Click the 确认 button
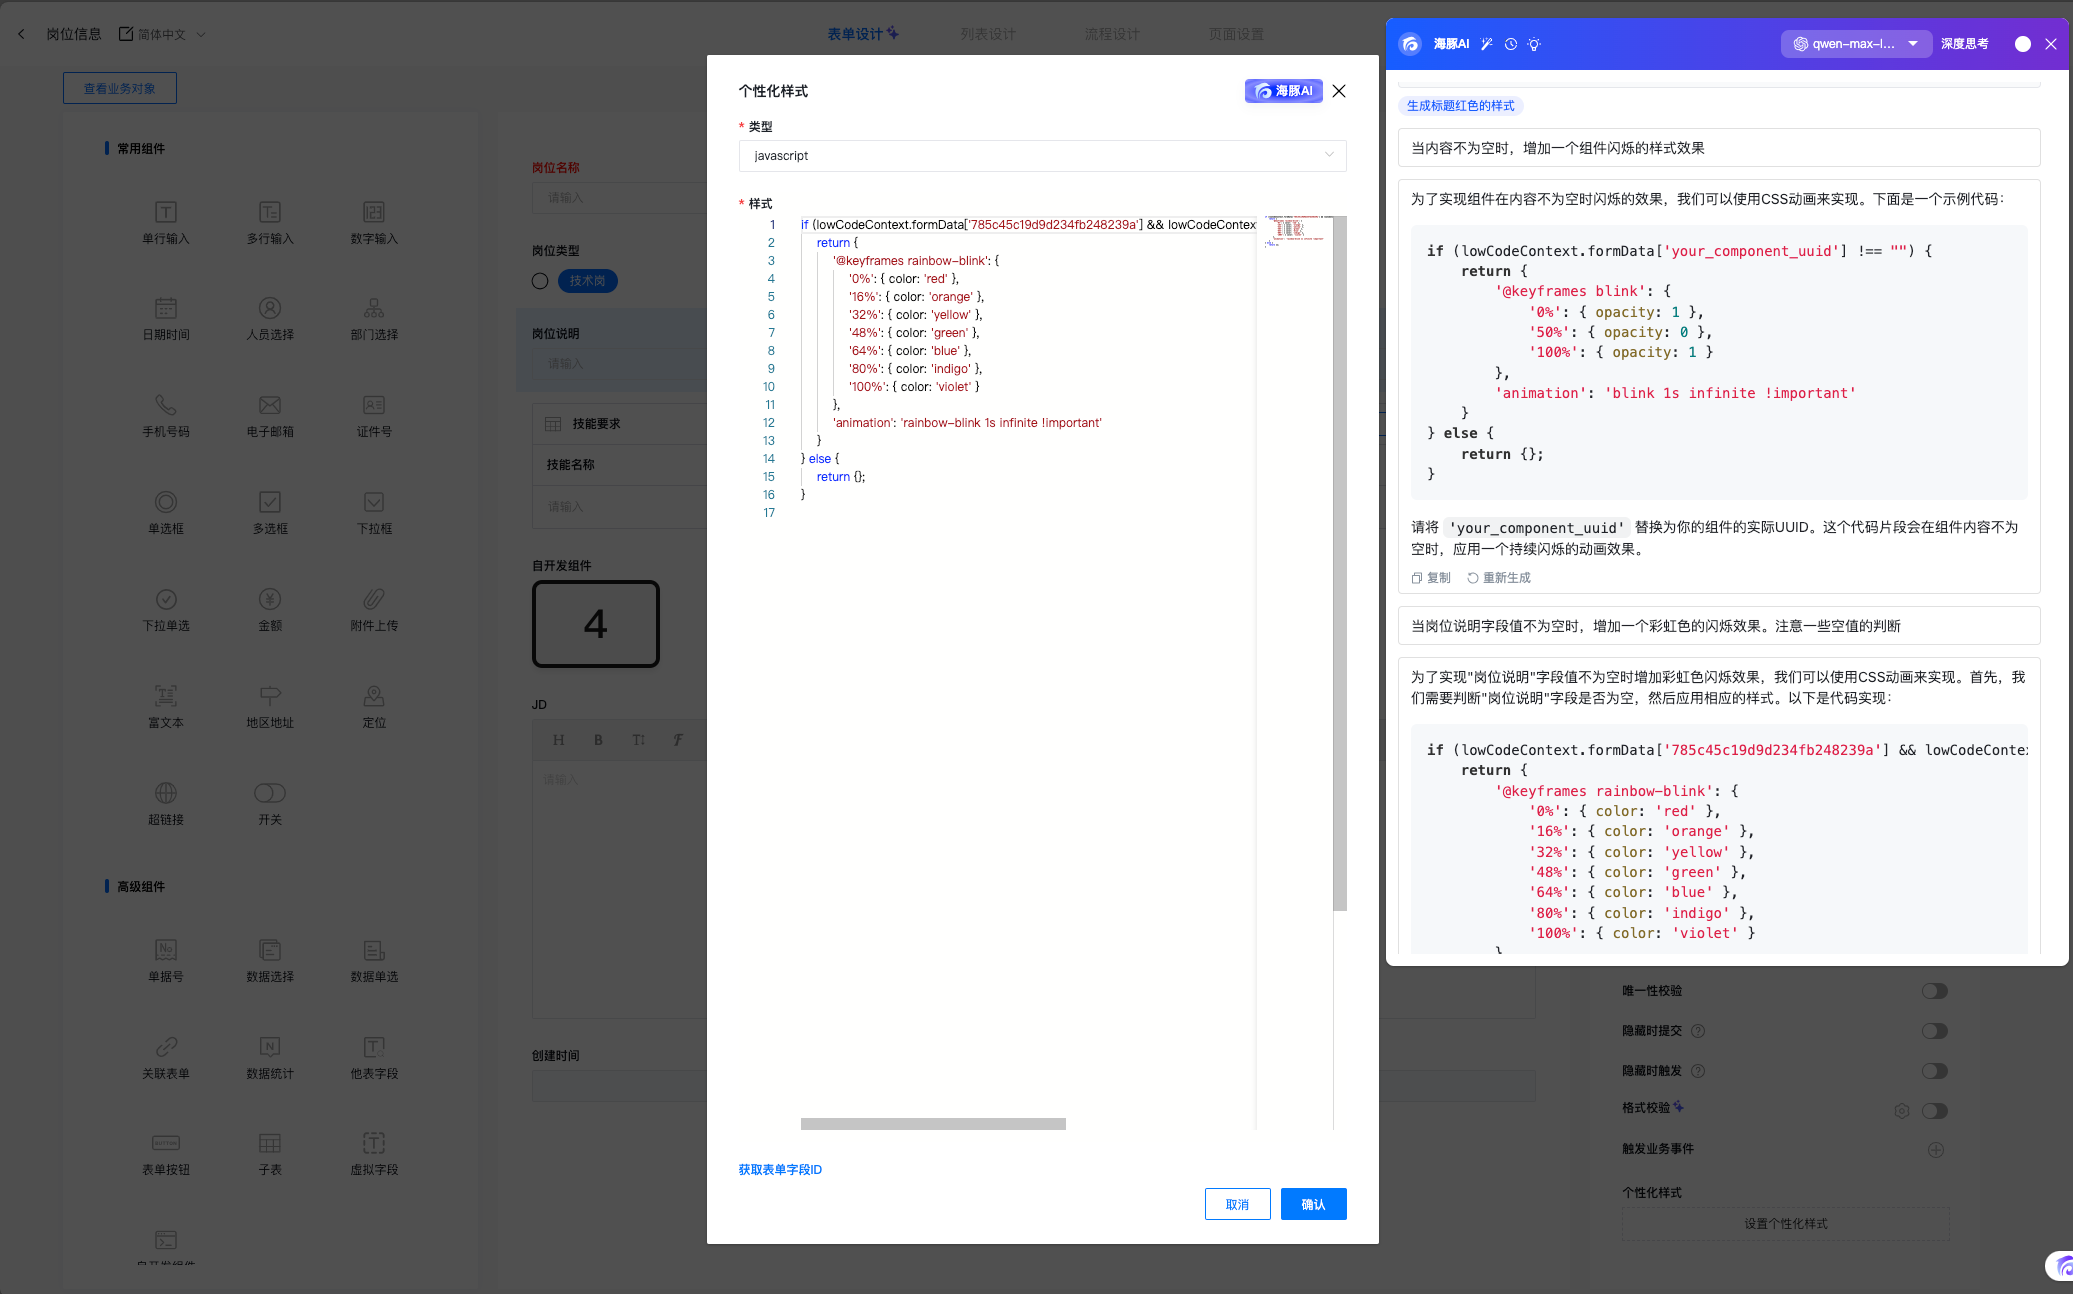This screenshot has height=1294, width=2073. [x=1313, y=1204]
